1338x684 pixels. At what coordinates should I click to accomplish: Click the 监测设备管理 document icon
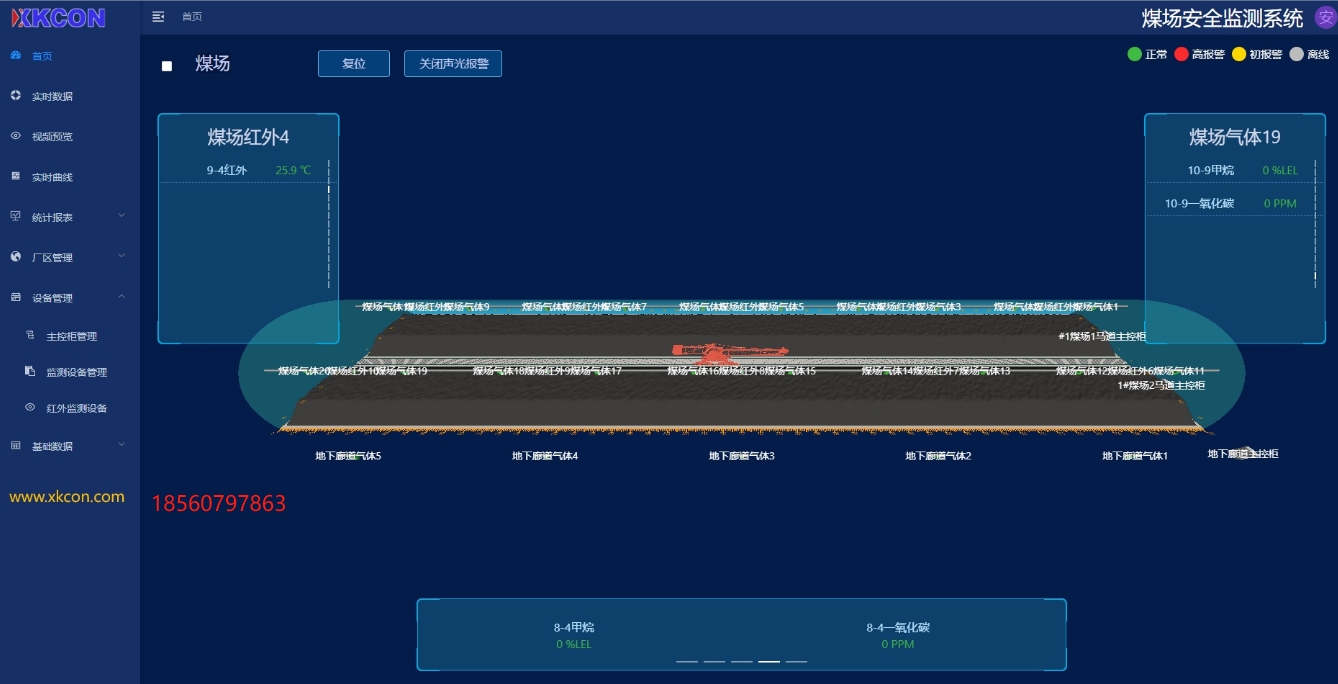pyautogui.click(x=30, y=372)
